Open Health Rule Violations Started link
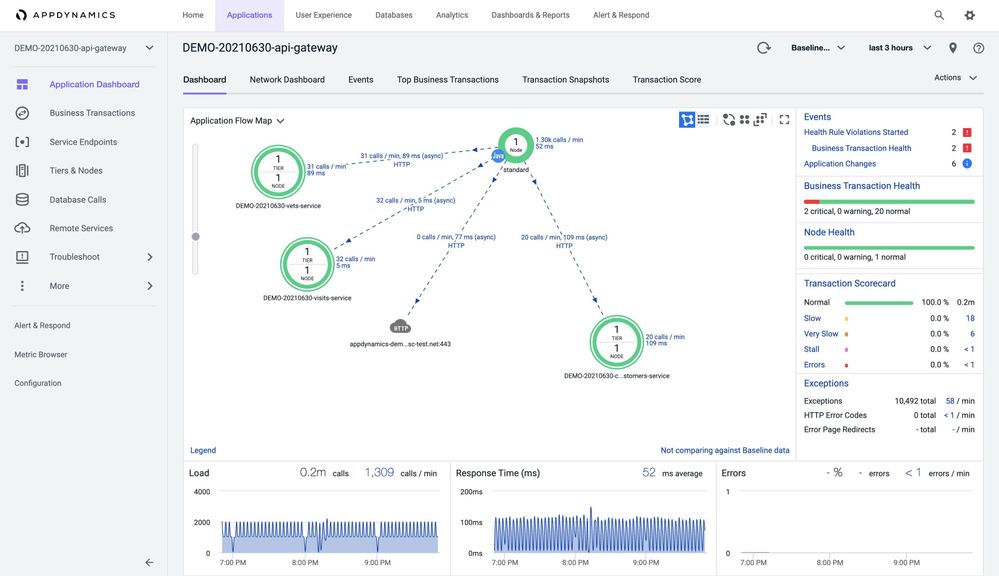Screen dimensions: 999x576 tap(856, 133)
